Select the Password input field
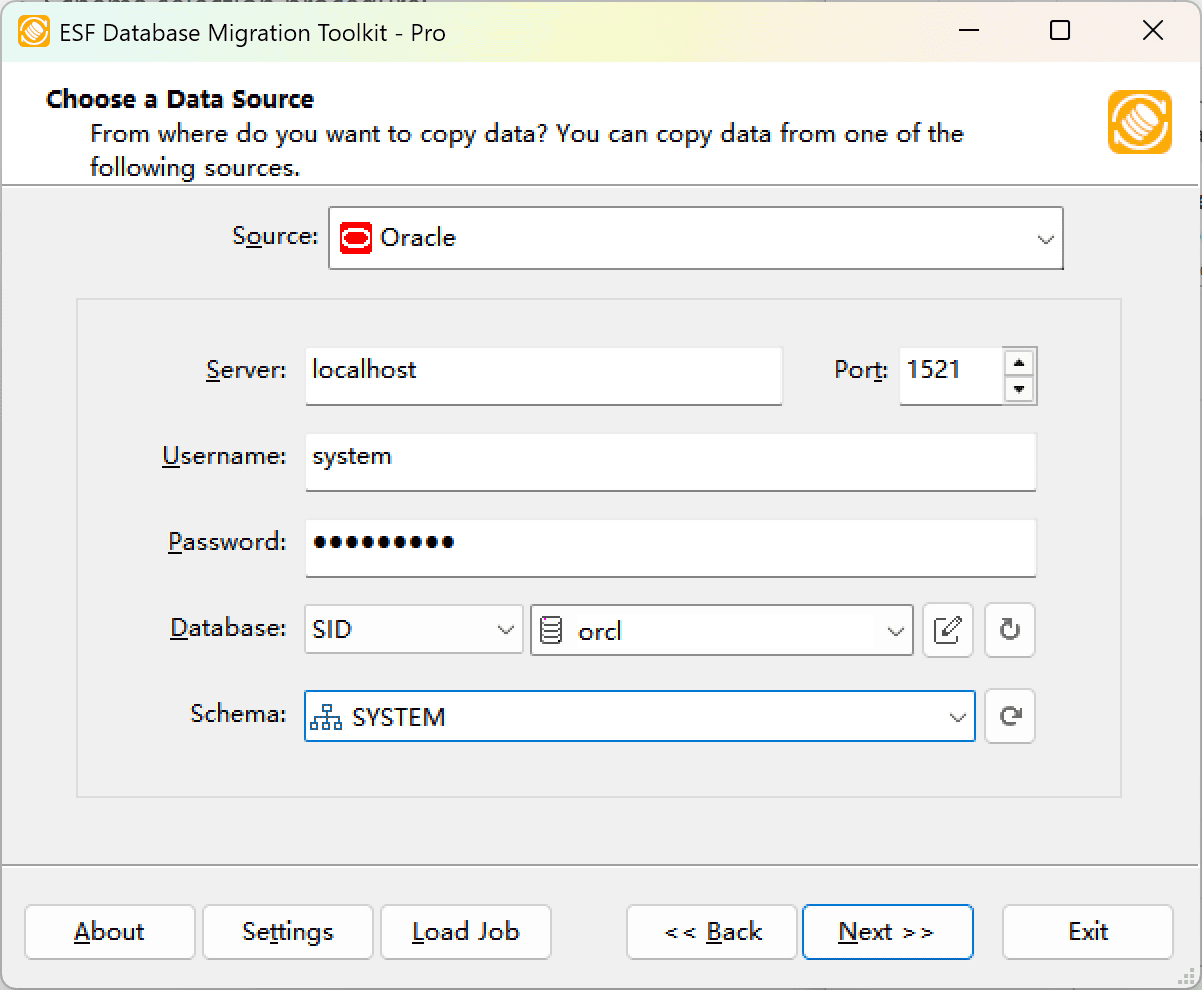Viewport: 1202px width, 990px height. 670,548
